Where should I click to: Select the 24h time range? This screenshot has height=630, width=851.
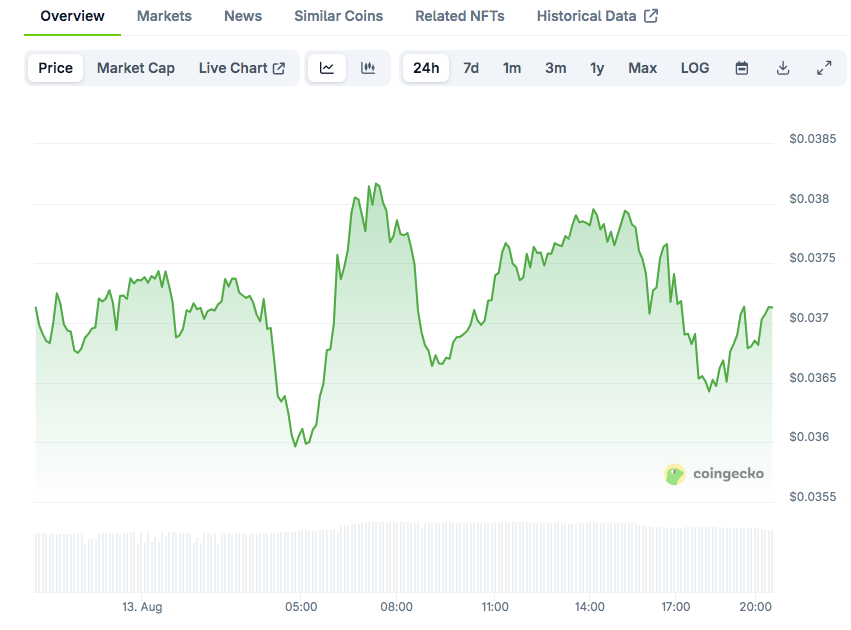tap(426, 68)
